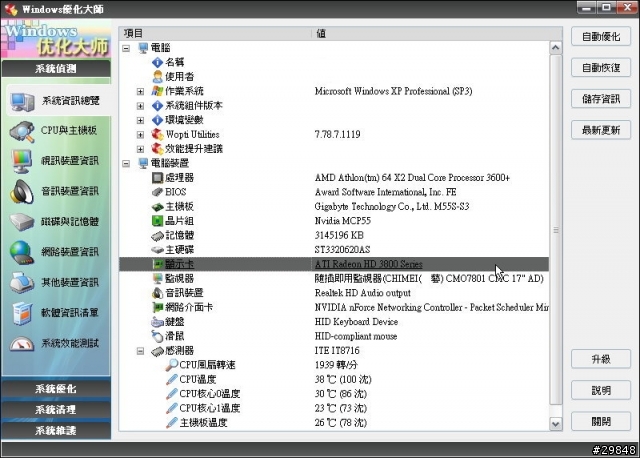
Task: Select the 主機板溫度 row
Action: click(x=334, y=422)
